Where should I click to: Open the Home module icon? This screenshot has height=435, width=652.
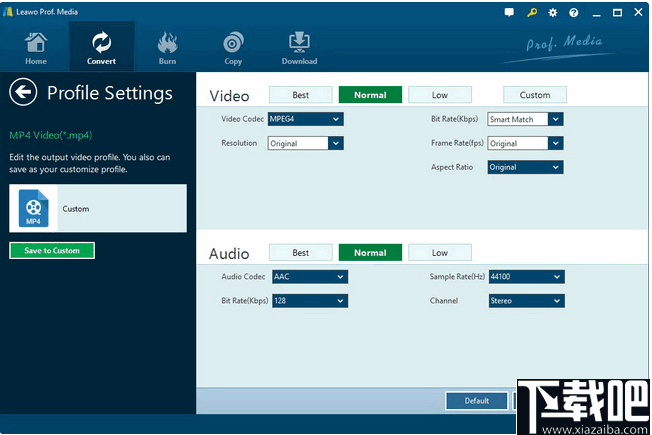36,42
